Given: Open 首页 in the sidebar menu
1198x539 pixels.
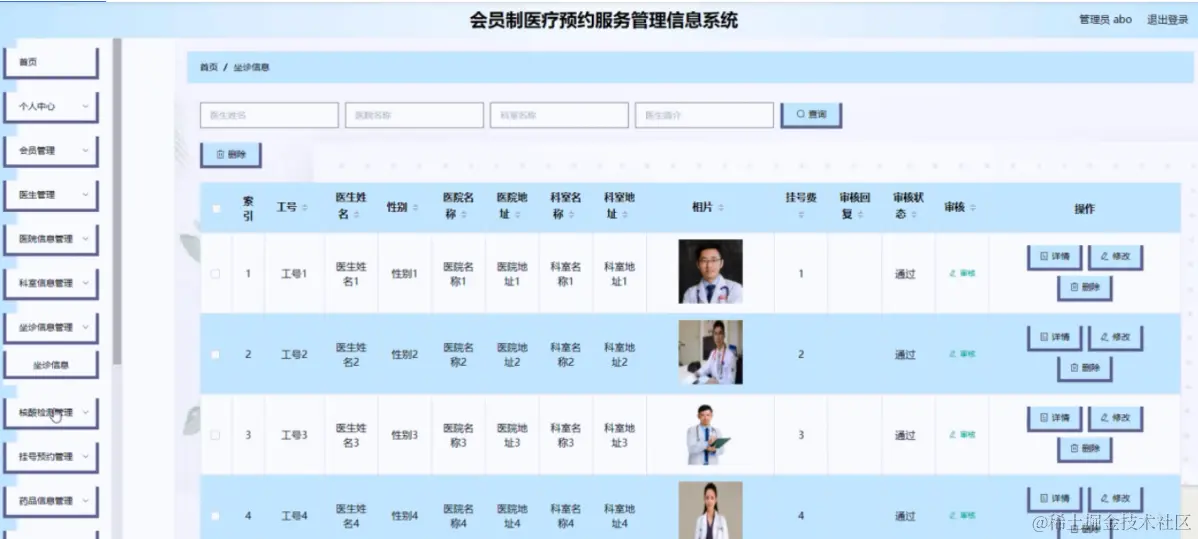Looking at the screenshot, I should tap(51, 63).
